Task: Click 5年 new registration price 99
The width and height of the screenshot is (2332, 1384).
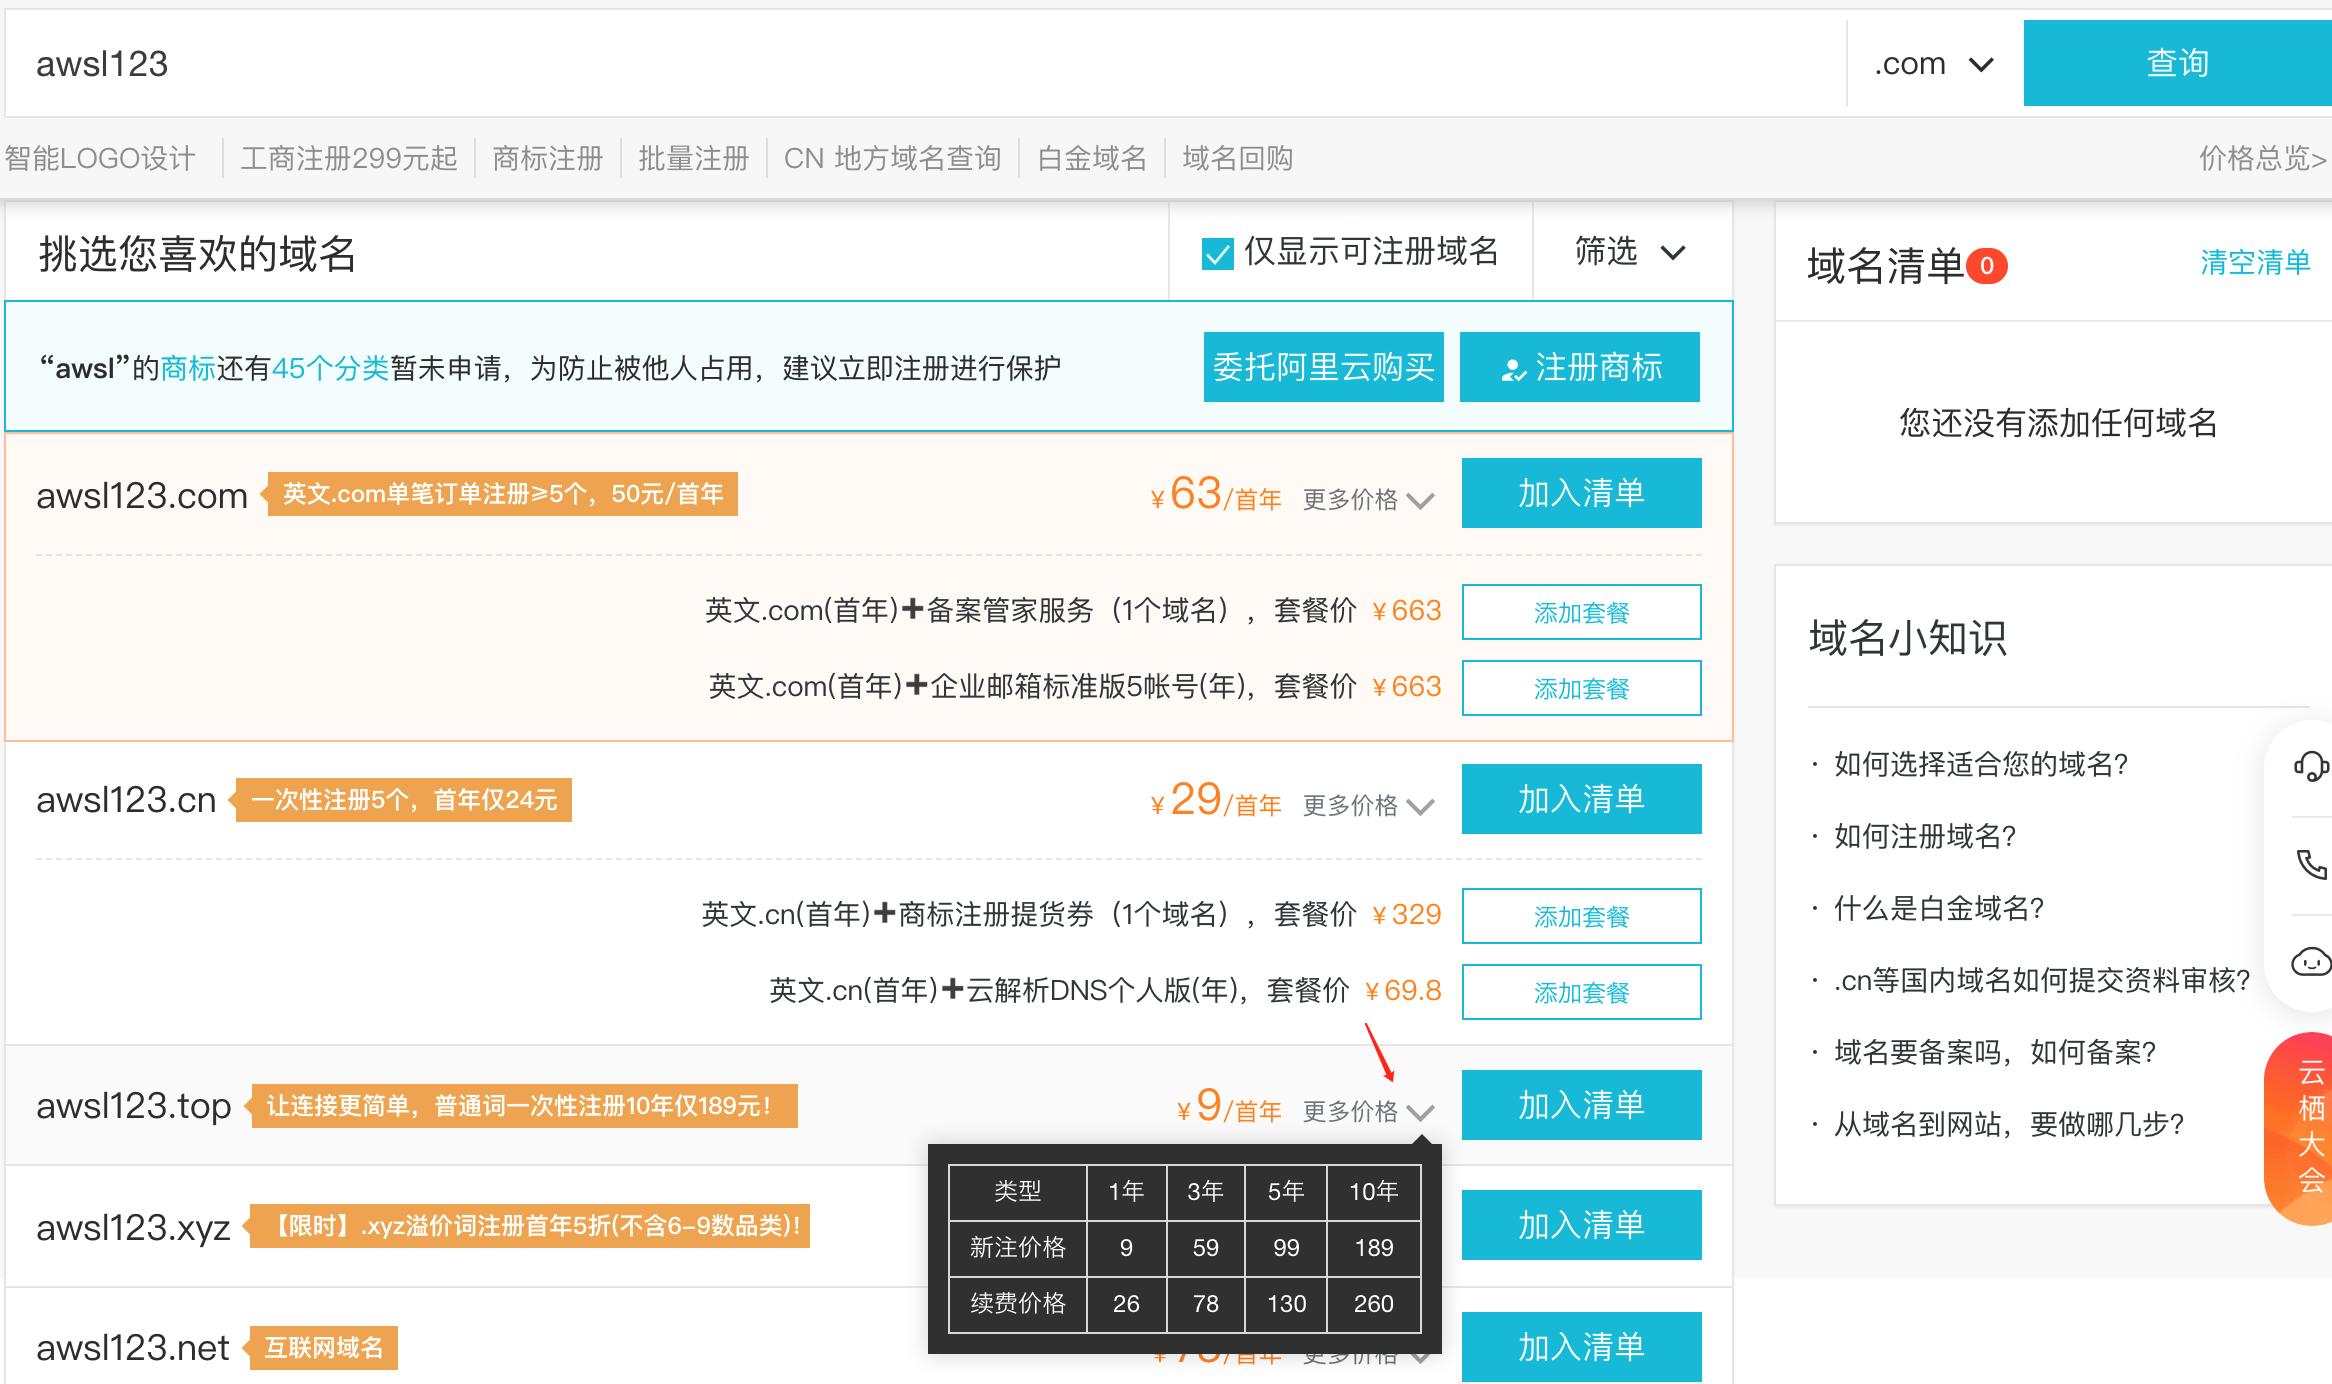Action: (1286, 1248)
